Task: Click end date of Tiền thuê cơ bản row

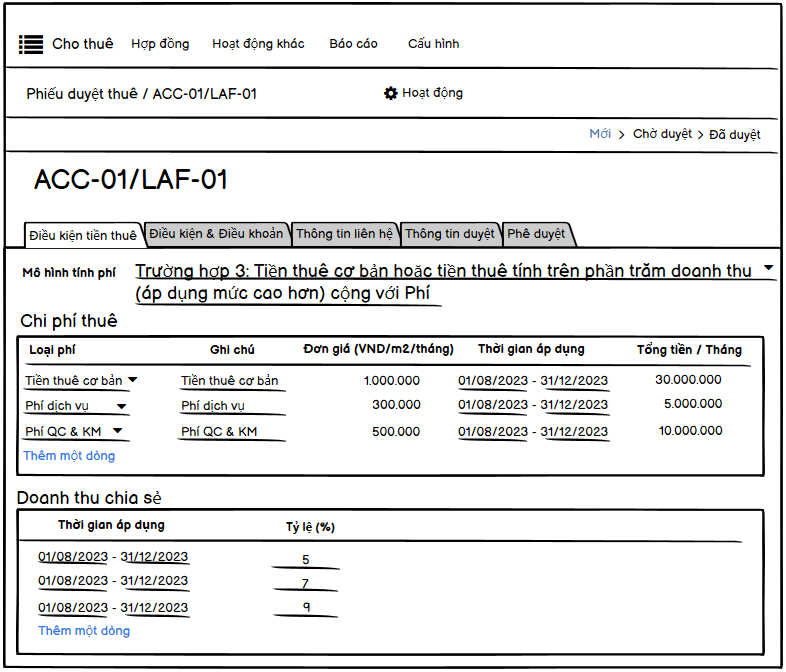Action: click(574, 381)
